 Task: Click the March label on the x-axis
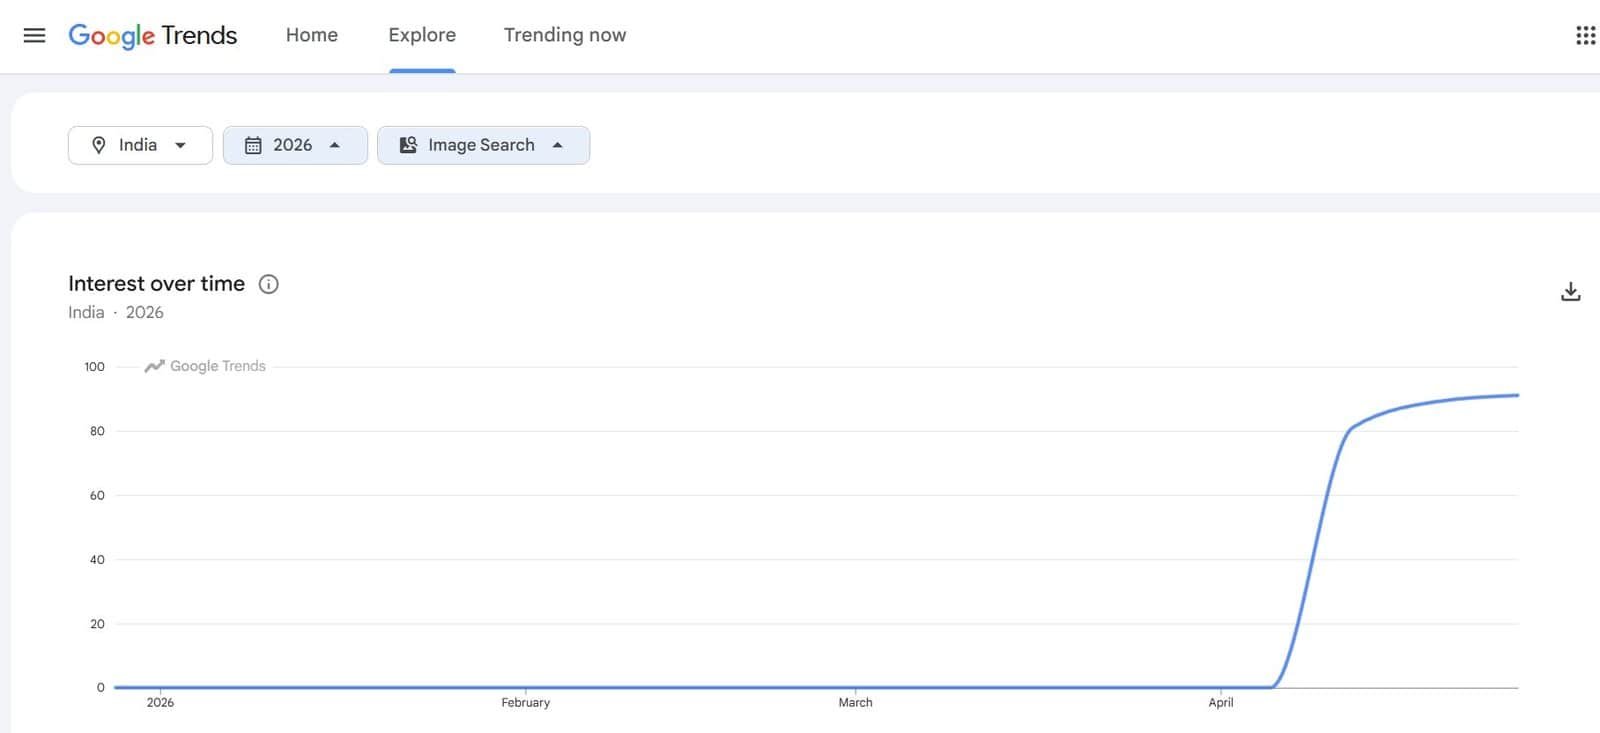855,703
